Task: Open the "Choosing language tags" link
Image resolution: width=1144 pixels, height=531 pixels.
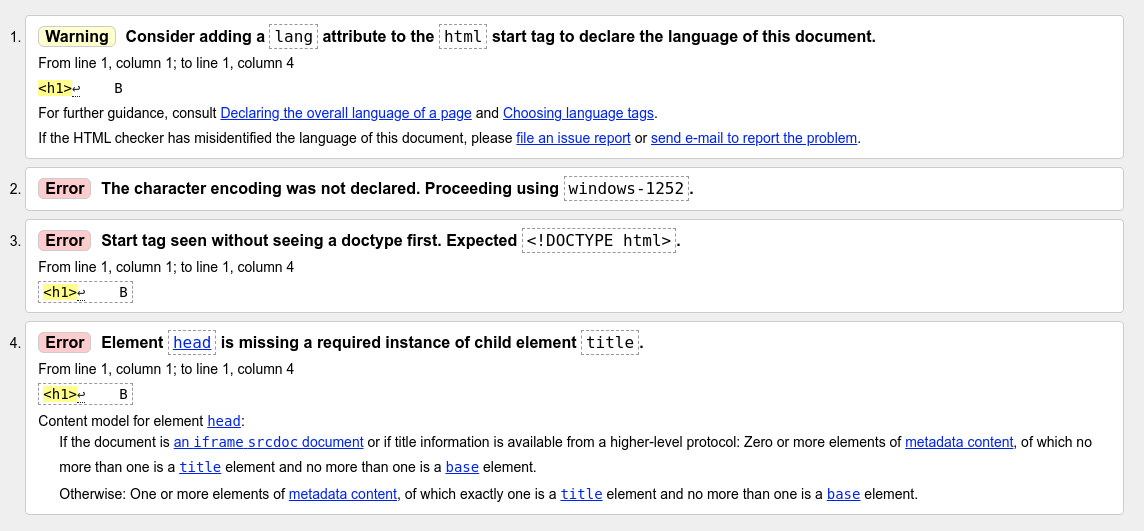Action: (578, 113)
